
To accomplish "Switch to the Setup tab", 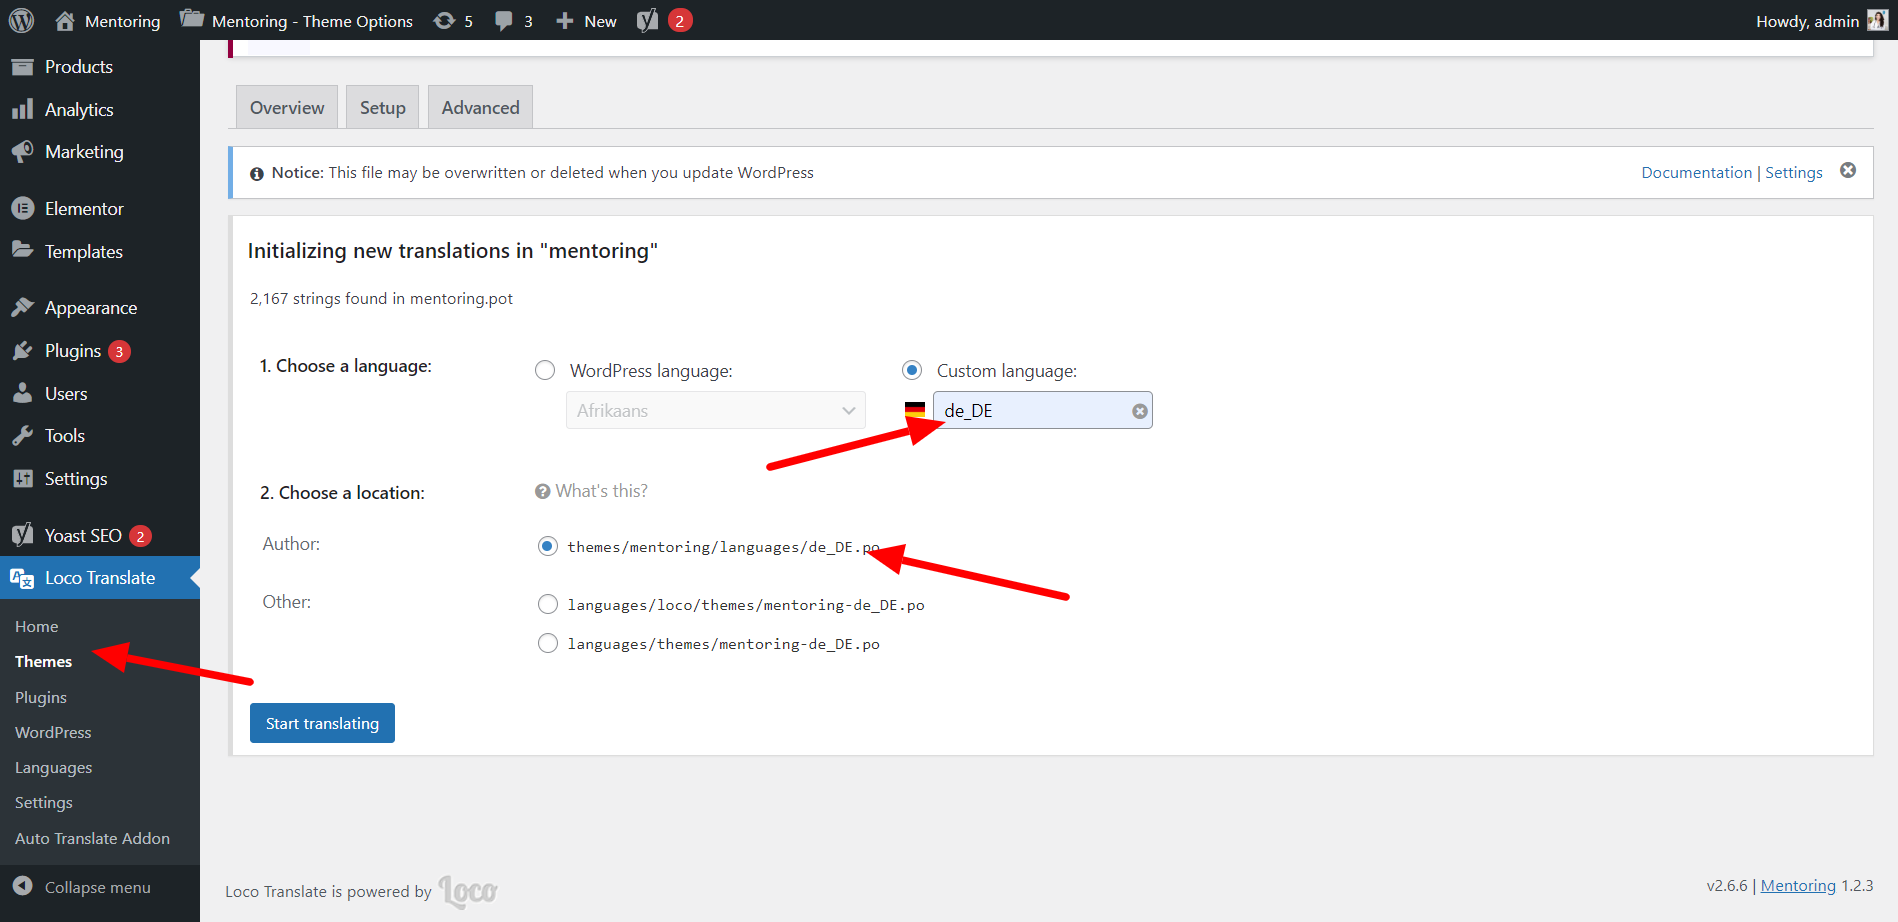I will [382, 107].
